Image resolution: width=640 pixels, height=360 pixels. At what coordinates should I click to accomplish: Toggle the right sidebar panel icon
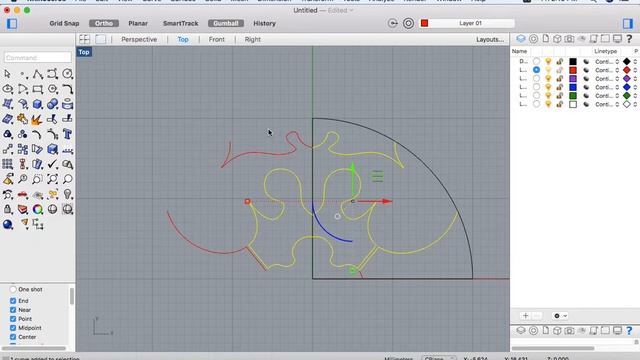628,24
